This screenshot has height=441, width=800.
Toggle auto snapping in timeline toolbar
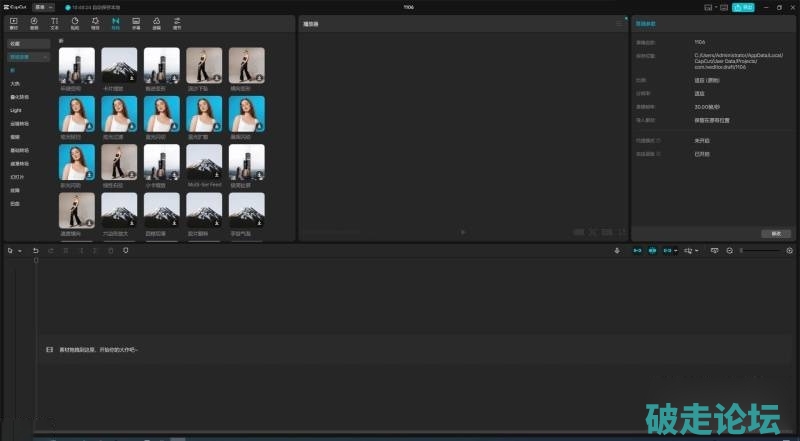coord(653,250)
